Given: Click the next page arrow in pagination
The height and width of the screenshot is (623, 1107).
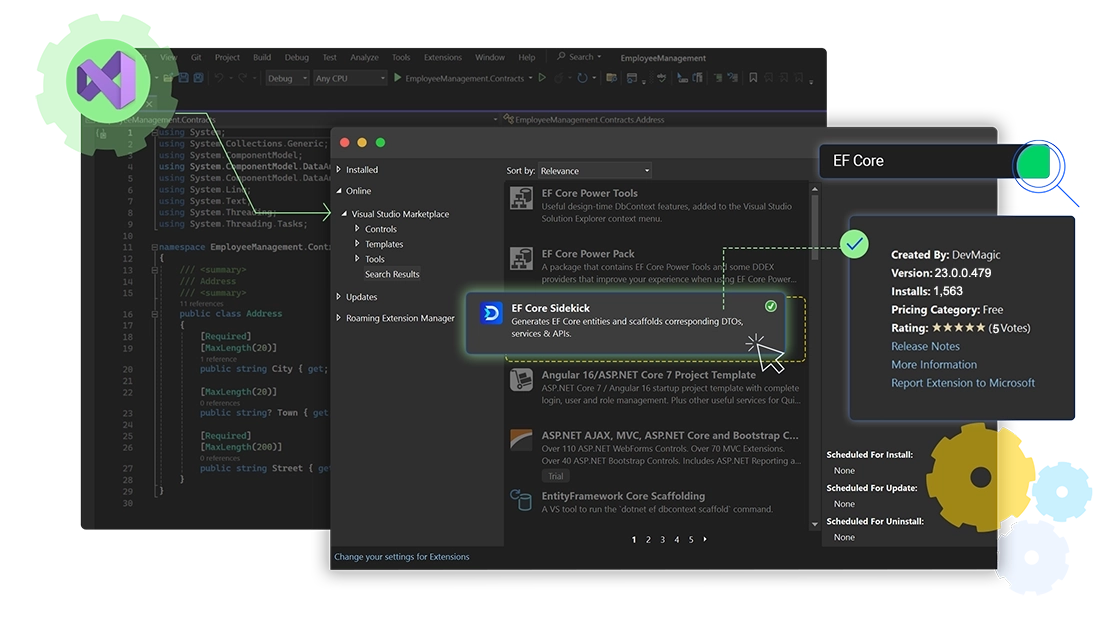Looking at the screenshot, I should (x=705, y=540).
